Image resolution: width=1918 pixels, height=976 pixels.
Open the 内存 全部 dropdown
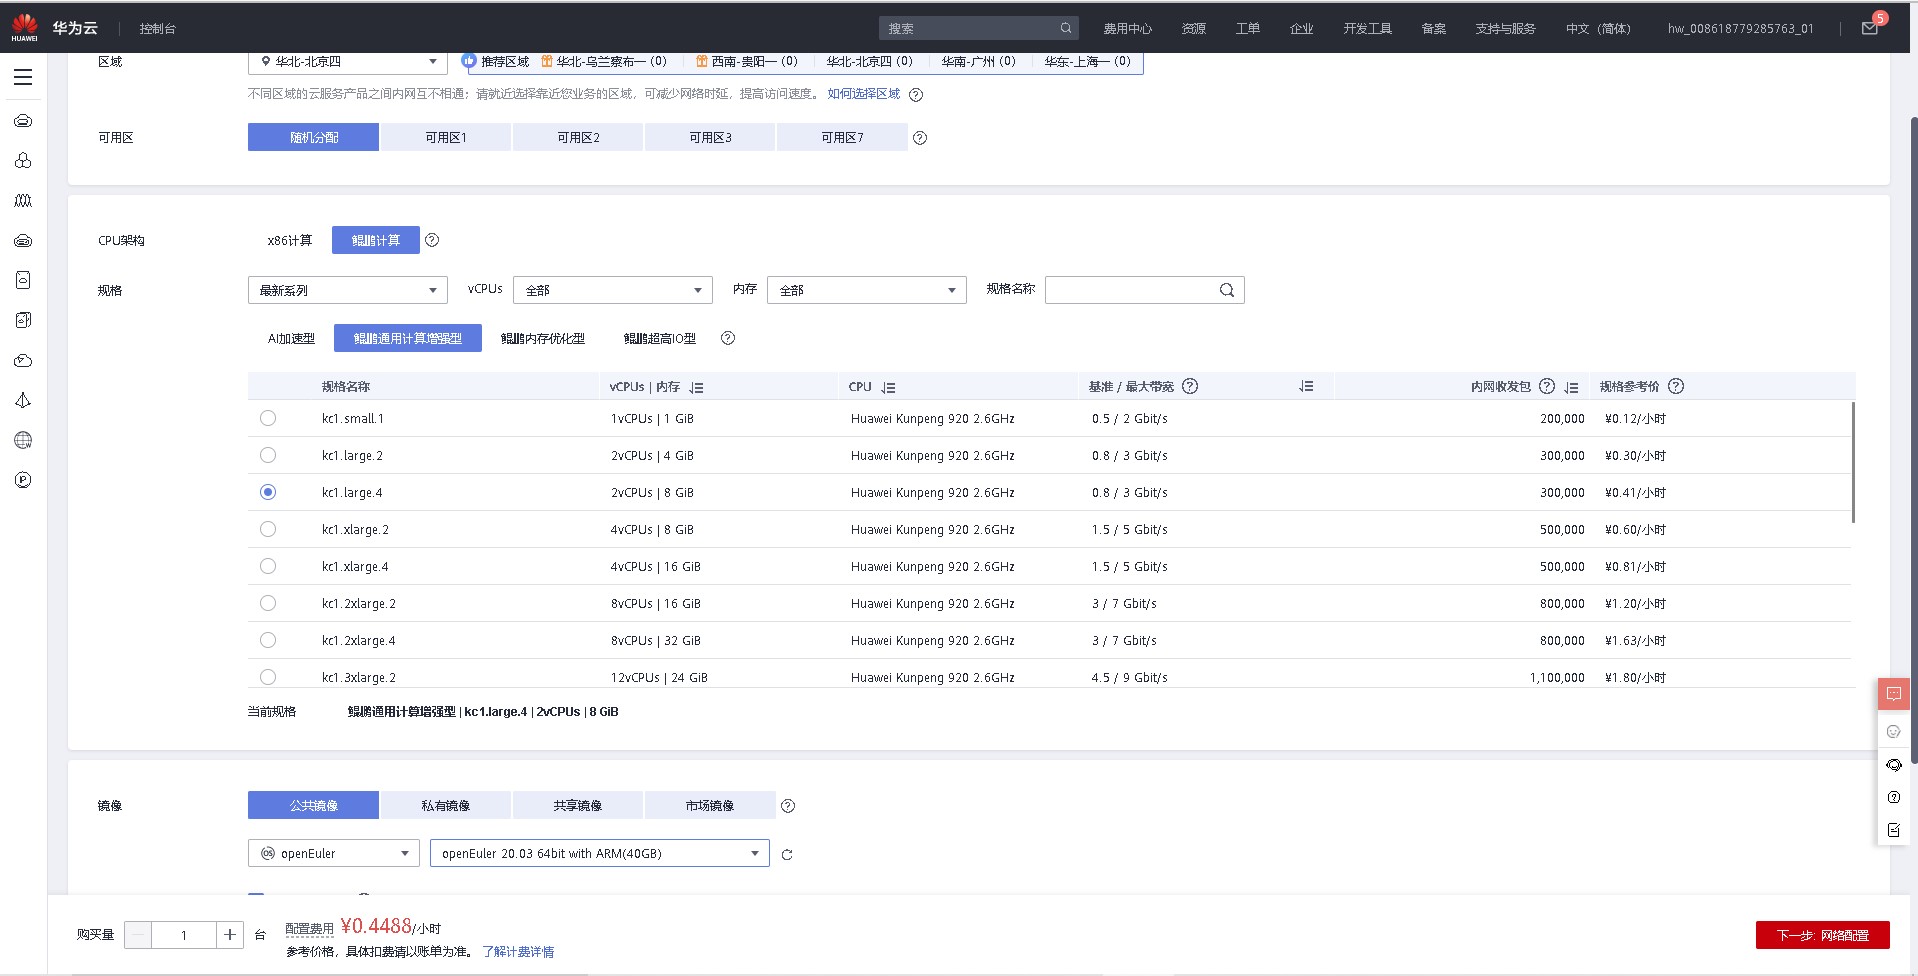point(866,290)
